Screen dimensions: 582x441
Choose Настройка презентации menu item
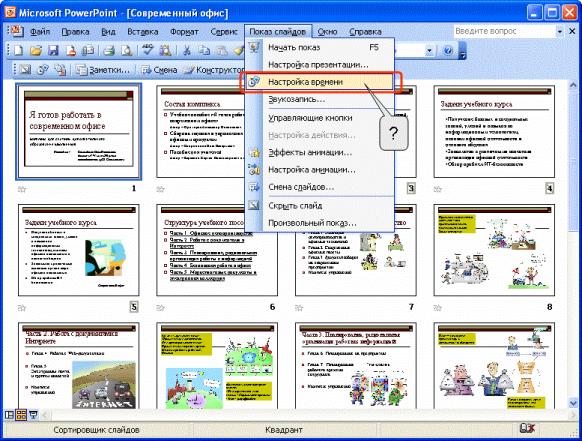coord(319,65)
